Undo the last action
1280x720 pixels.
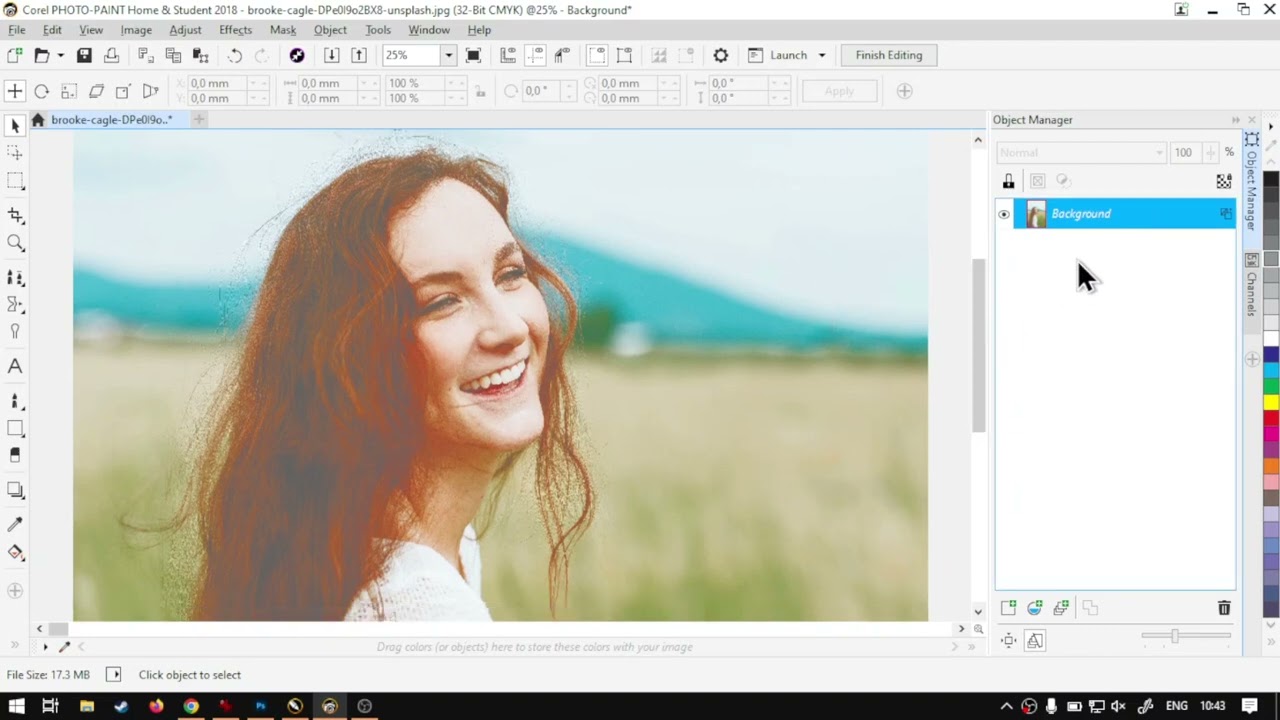pyautogui.click(x=235, y=56)
